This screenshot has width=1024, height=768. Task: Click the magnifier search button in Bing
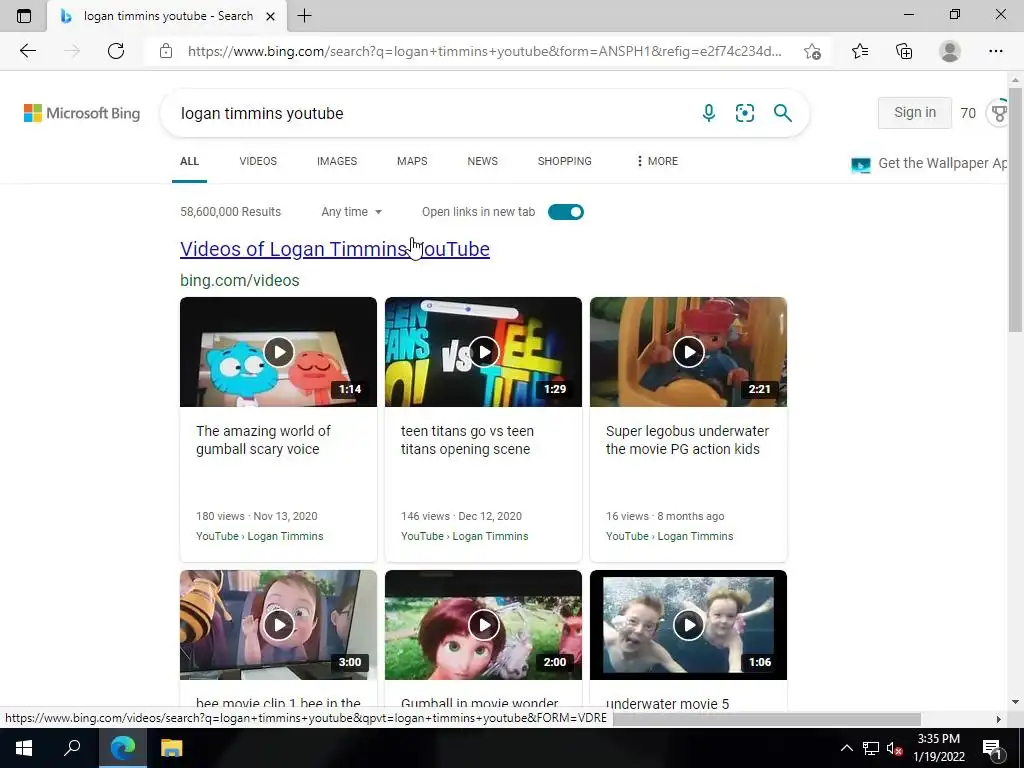click(x=782, y=113)
